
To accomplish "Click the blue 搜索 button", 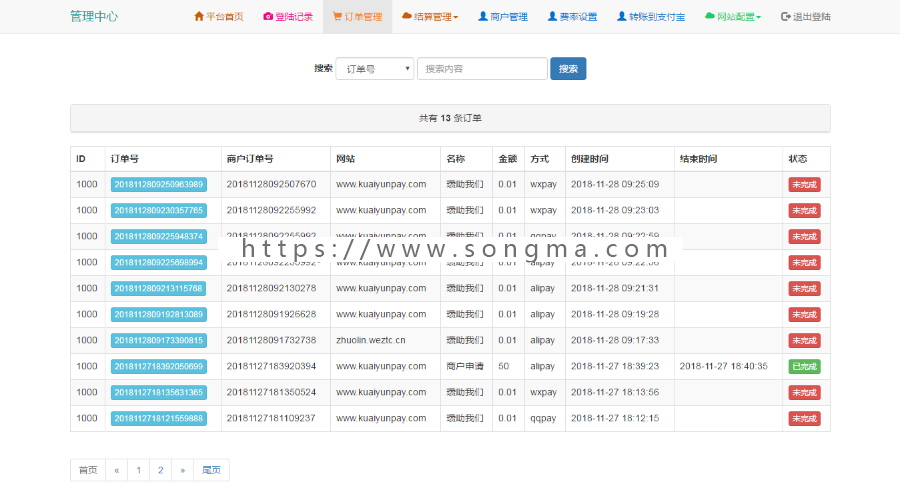I will click(568, 69).
